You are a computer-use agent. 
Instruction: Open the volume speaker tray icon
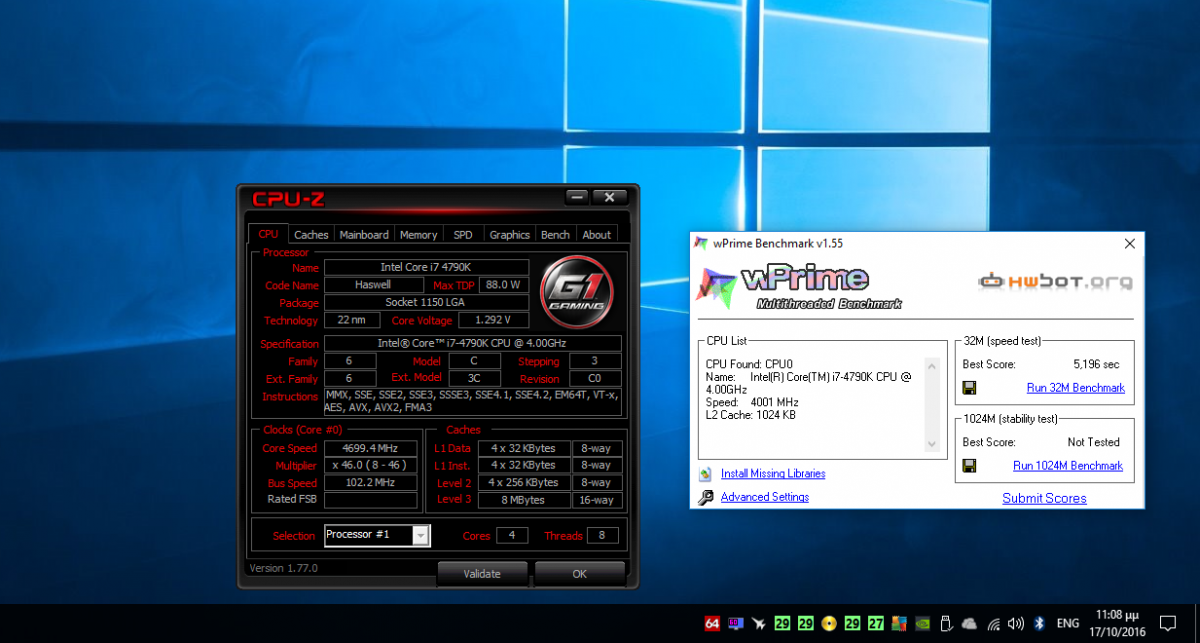pyautogui.click(x=1015, y=623)
